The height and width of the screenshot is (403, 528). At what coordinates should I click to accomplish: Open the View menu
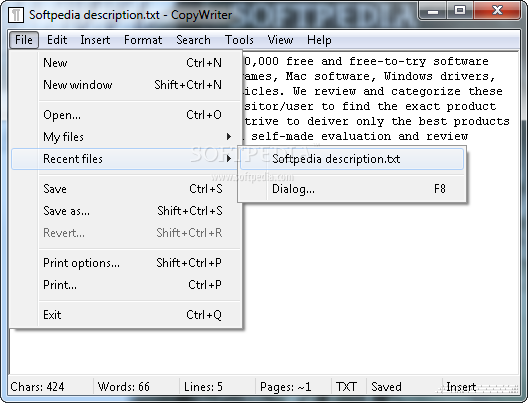(280, 40)
